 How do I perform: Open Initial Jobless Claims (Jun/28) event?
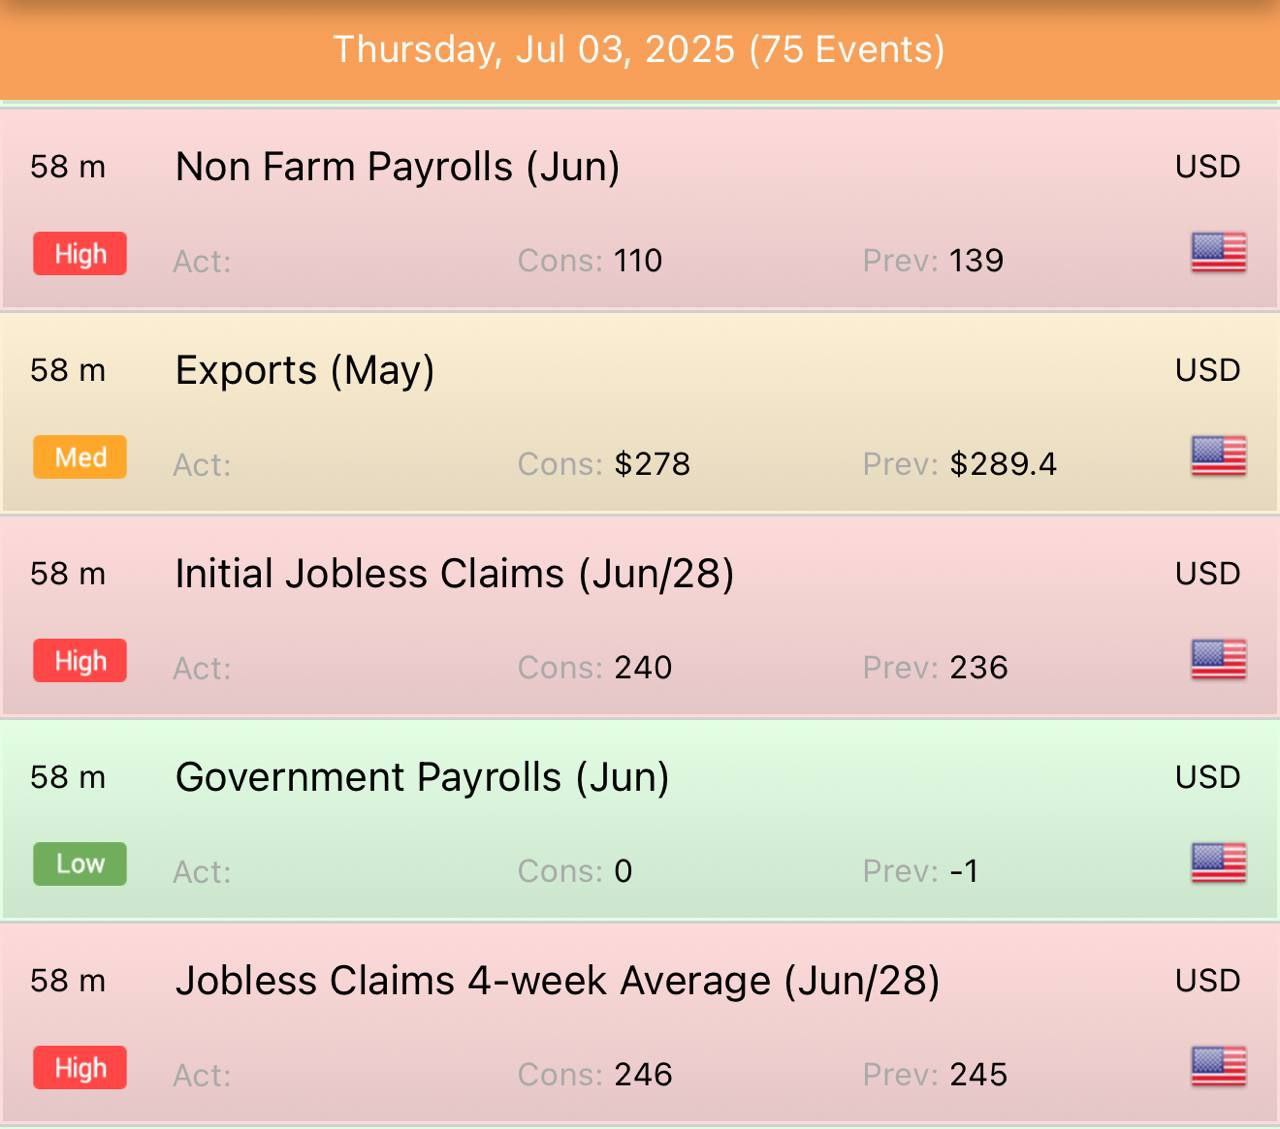[640, 616]
